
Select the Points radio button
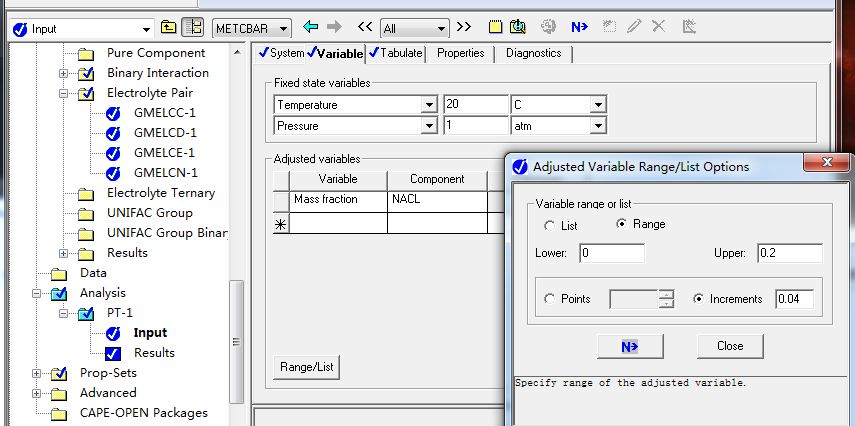[x=549, y=299]
